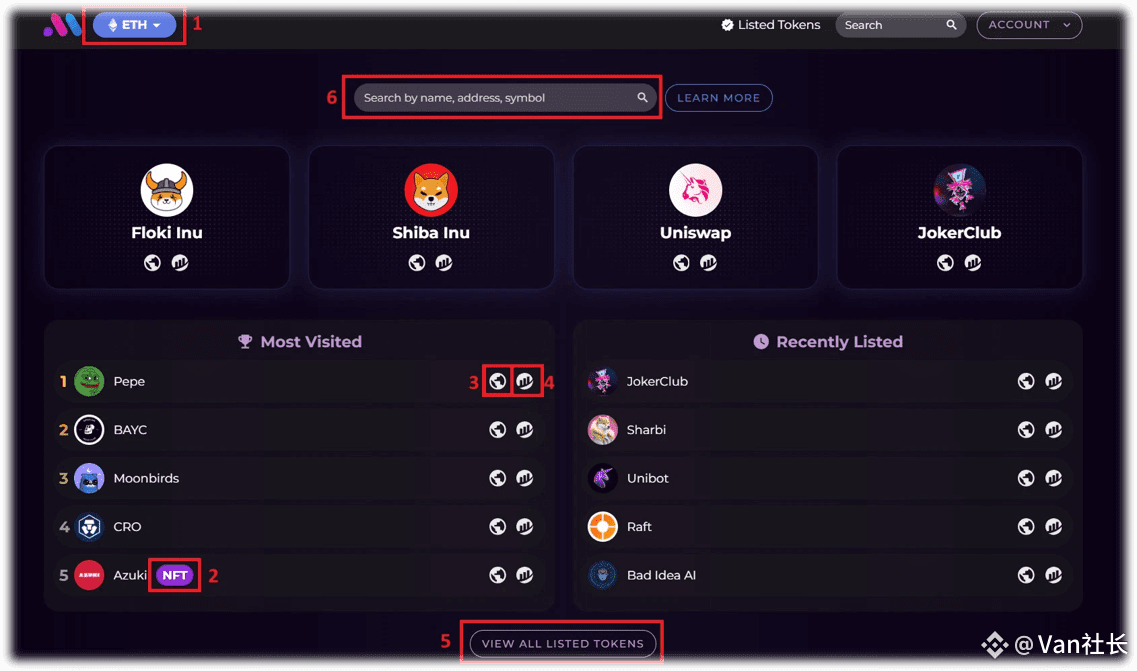The image size is (1137, 671).
Task: Click the Shiba Inu token logo
Action: [x=431, y=190]
